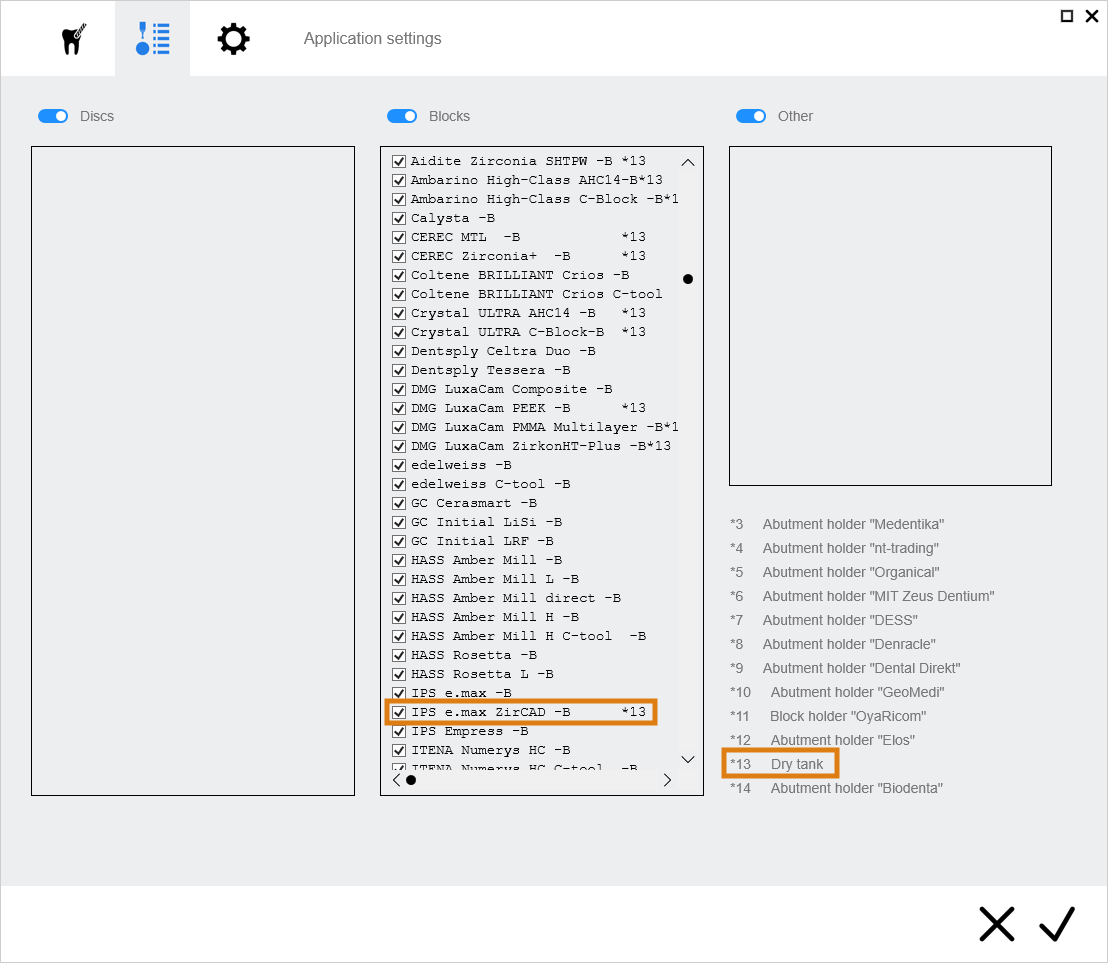Click the Dry tank legend entry
1108x963 pixels.
pyautogui.click(x=796, y=764)
